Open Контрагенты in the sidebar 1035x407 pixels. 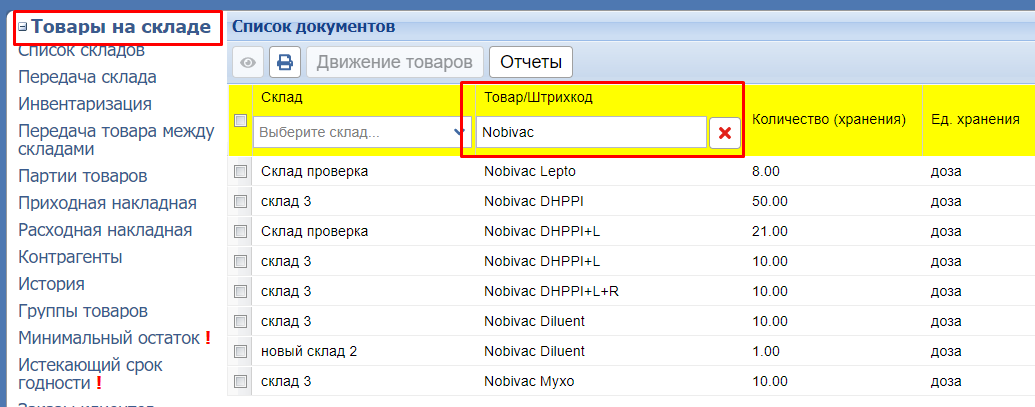click(x=70, y=257)
